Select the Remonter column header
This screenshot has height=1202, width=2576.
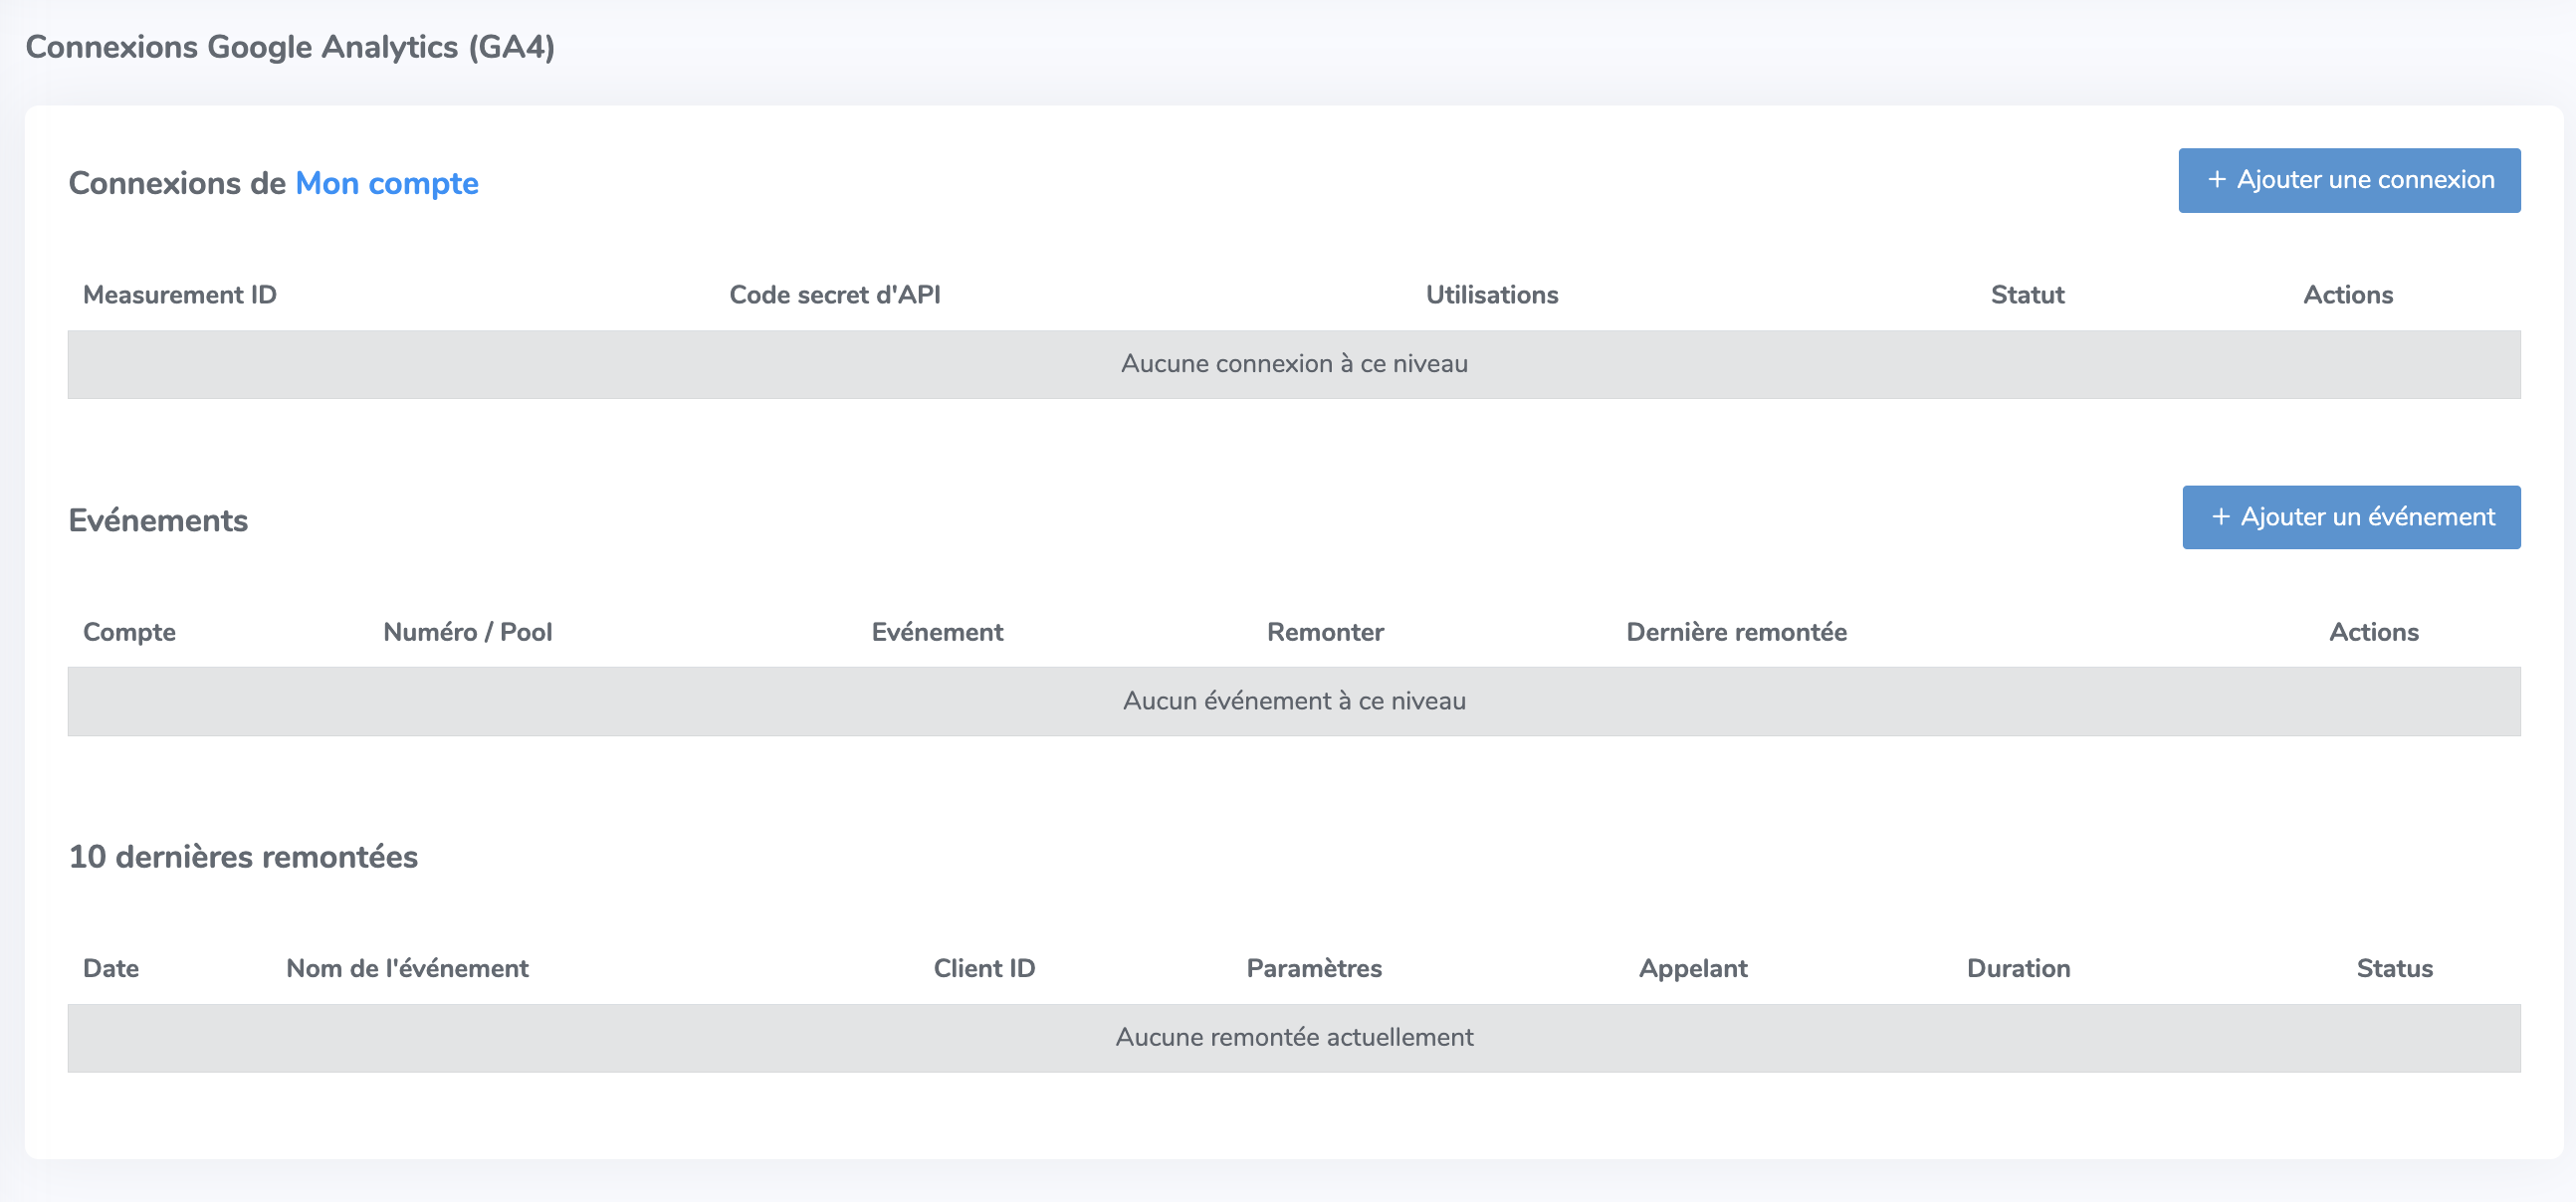pyautogui.click(x=1325, y=632)
